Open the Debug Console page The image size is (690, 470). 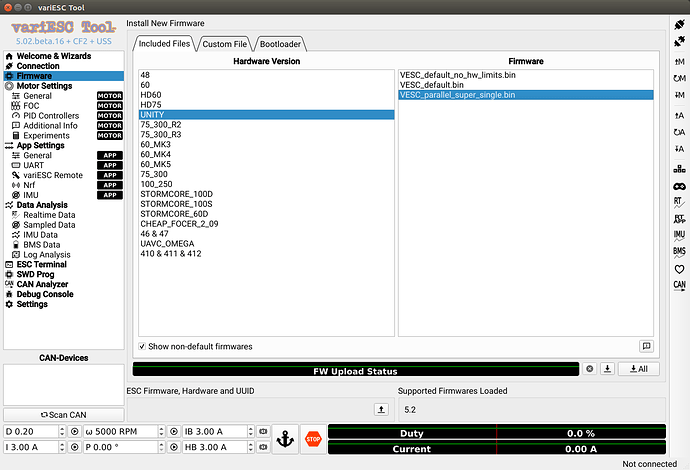pos(45,294)
